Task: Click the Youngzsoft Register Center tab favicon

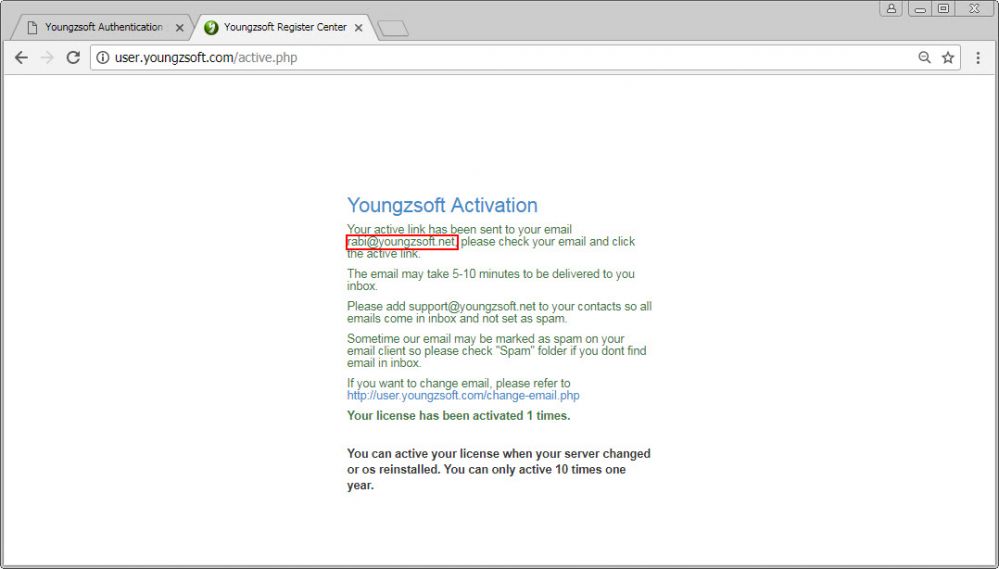Action: coord(211,28)
